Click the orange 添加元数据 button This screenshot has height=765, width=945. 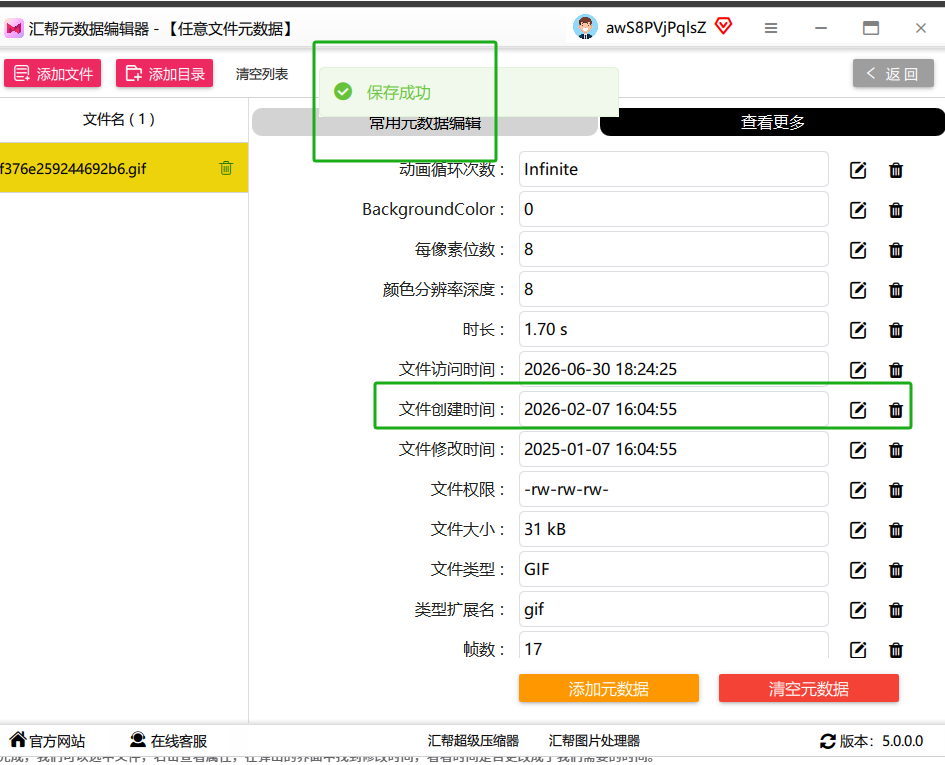(609, 688)
